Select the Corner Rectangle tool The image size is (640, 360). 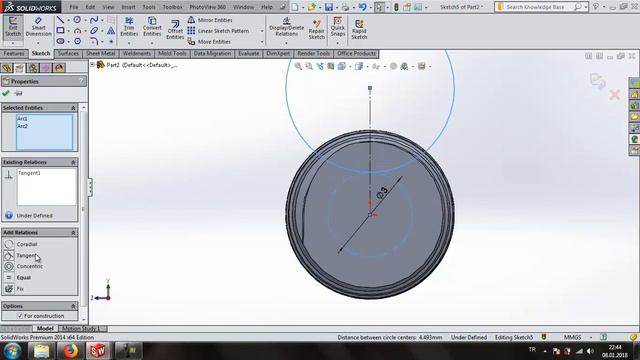point(60,30)
